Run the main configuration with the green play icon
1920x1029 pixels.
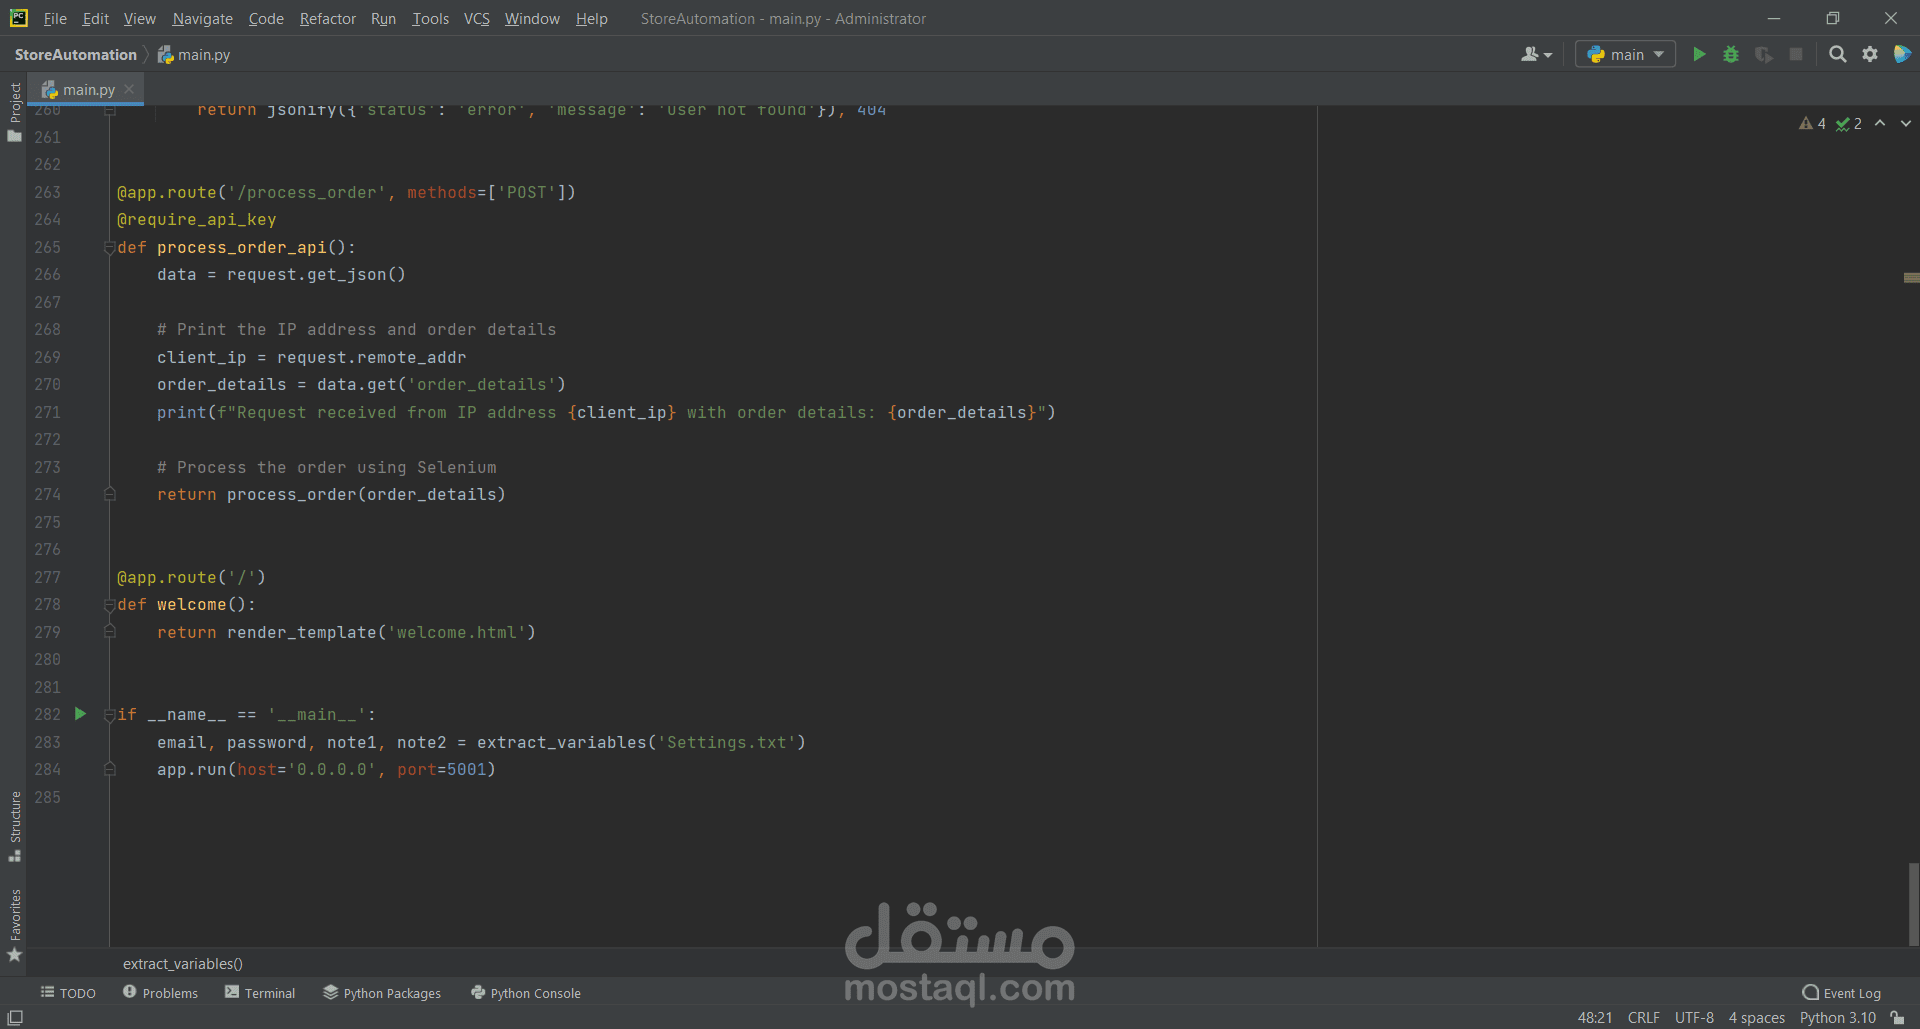[x=1699, y=54]
